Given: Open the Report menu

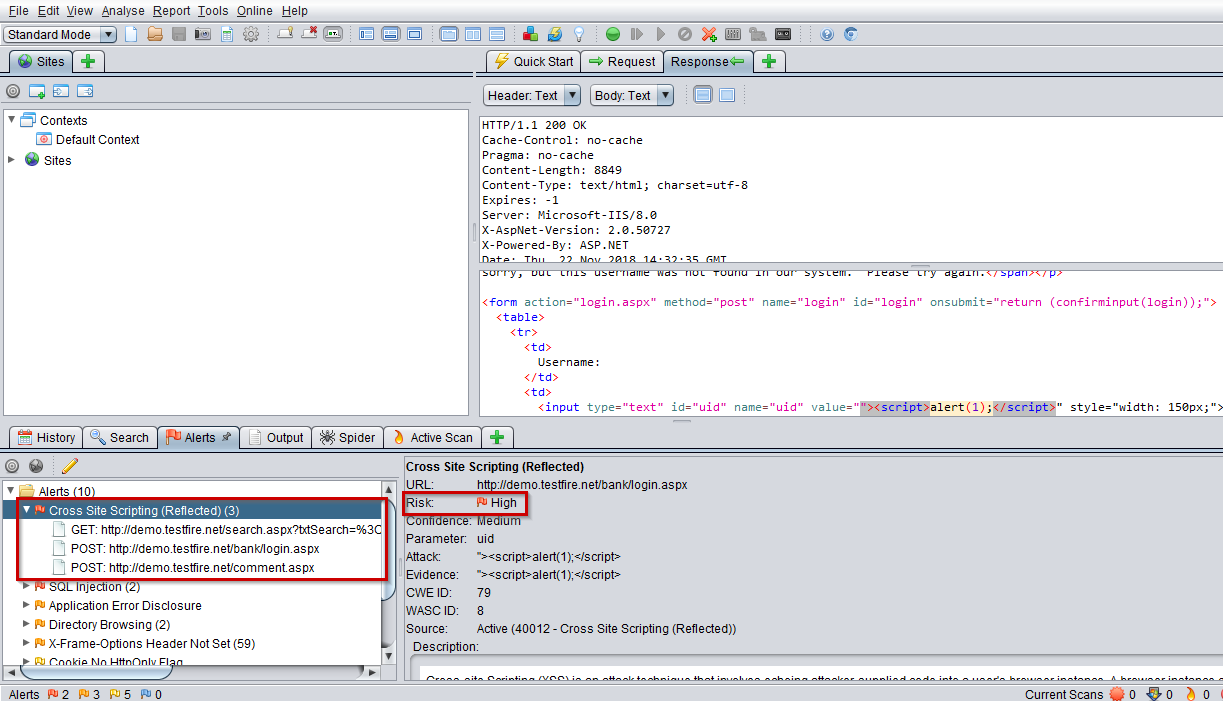Looking at the screenshot, I should point(172,11).
